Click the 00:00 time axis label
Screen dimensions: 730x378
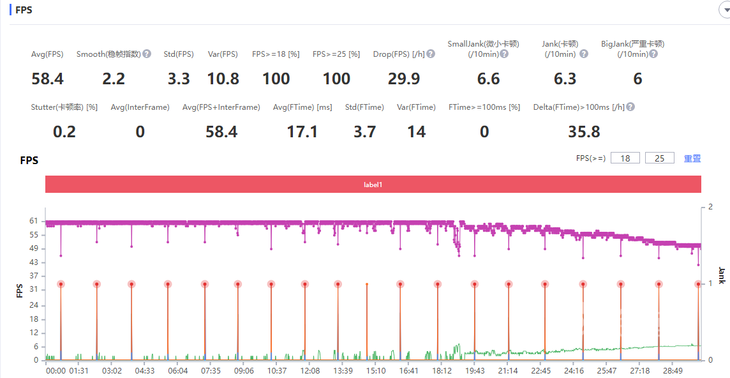(x=56, y=371)
